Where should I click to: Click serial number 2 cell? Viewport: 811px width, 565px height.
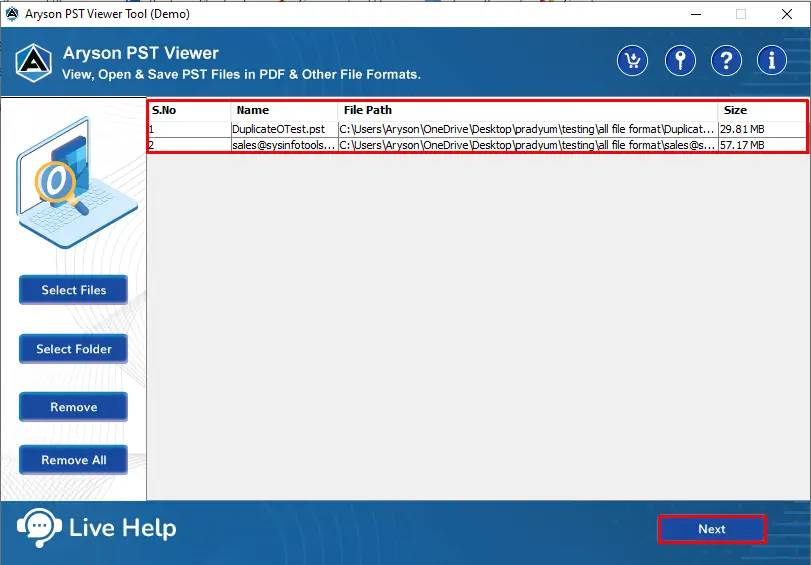click(189, 145)
